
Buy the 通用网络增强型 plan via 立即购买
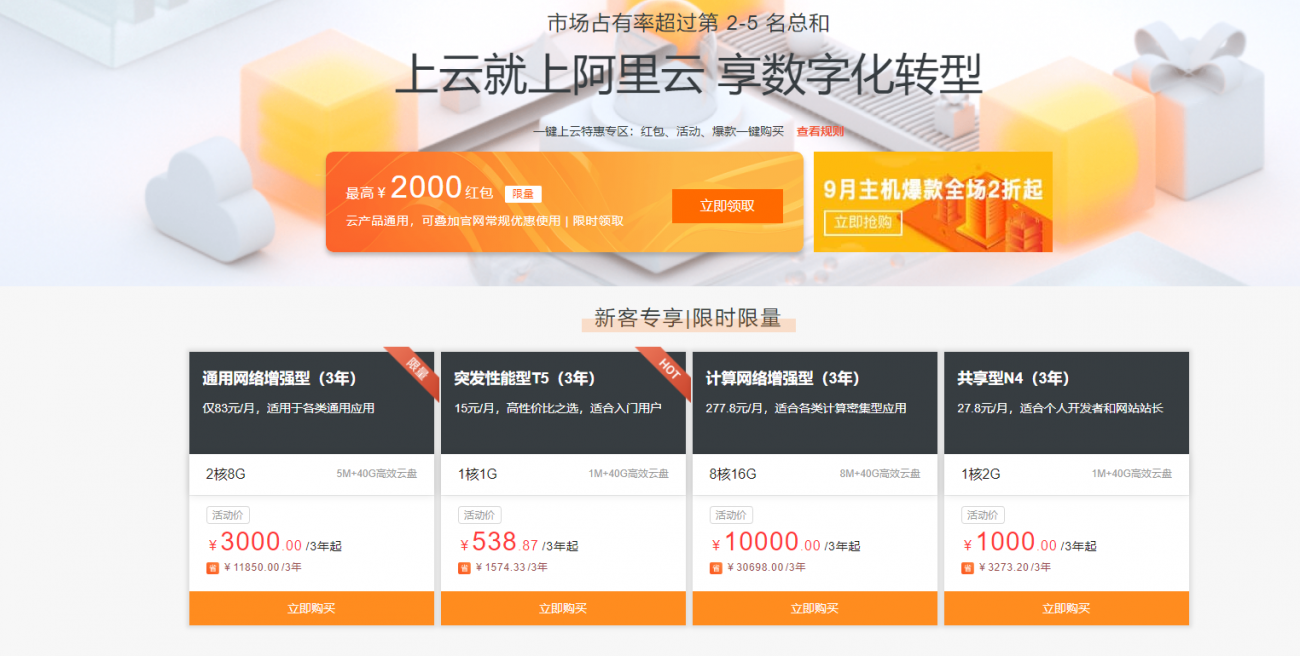click(x=311, y=608)
